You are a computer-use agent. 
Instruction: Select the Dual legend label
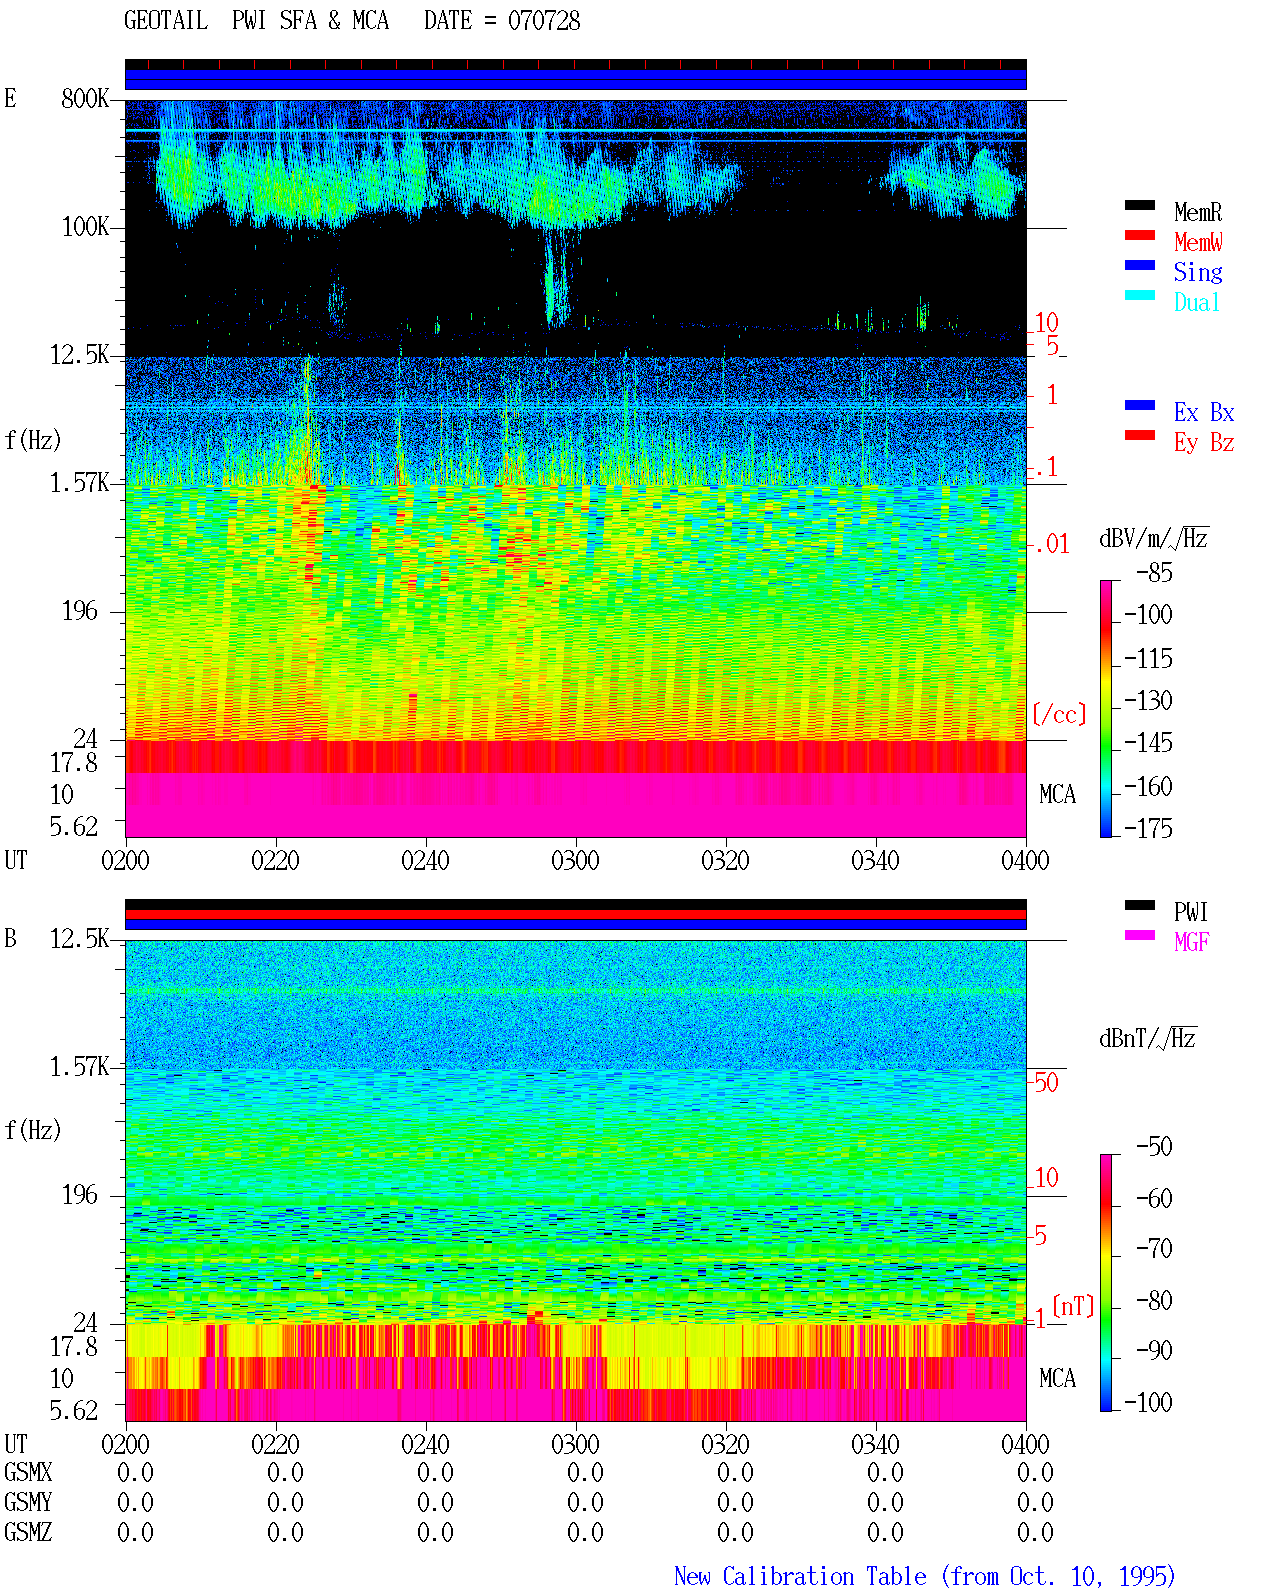[x=1198, y=302]
